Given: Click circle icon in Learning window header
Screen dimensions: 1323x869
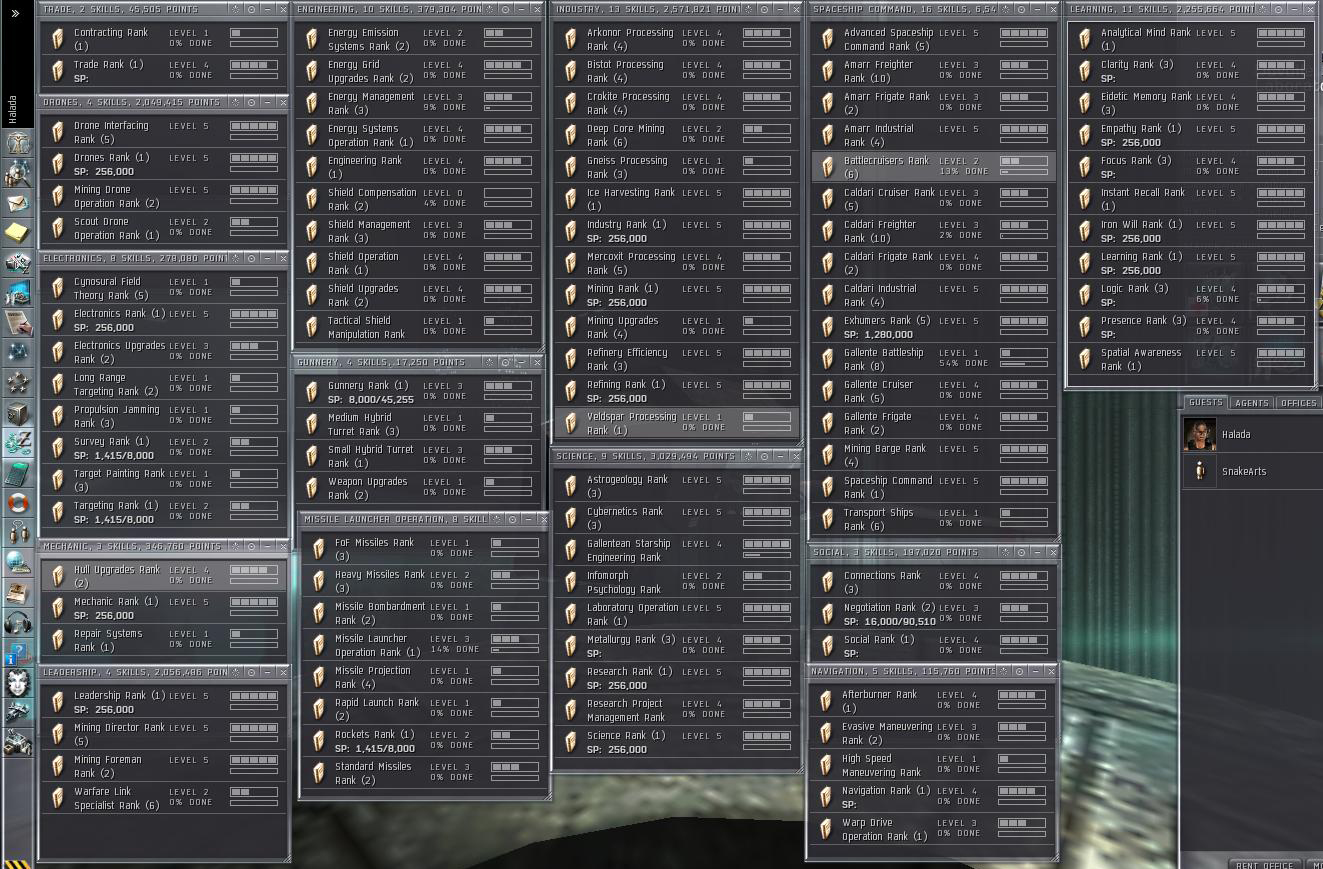Looking at the screenshot, I should click(x=1278, y=9).
